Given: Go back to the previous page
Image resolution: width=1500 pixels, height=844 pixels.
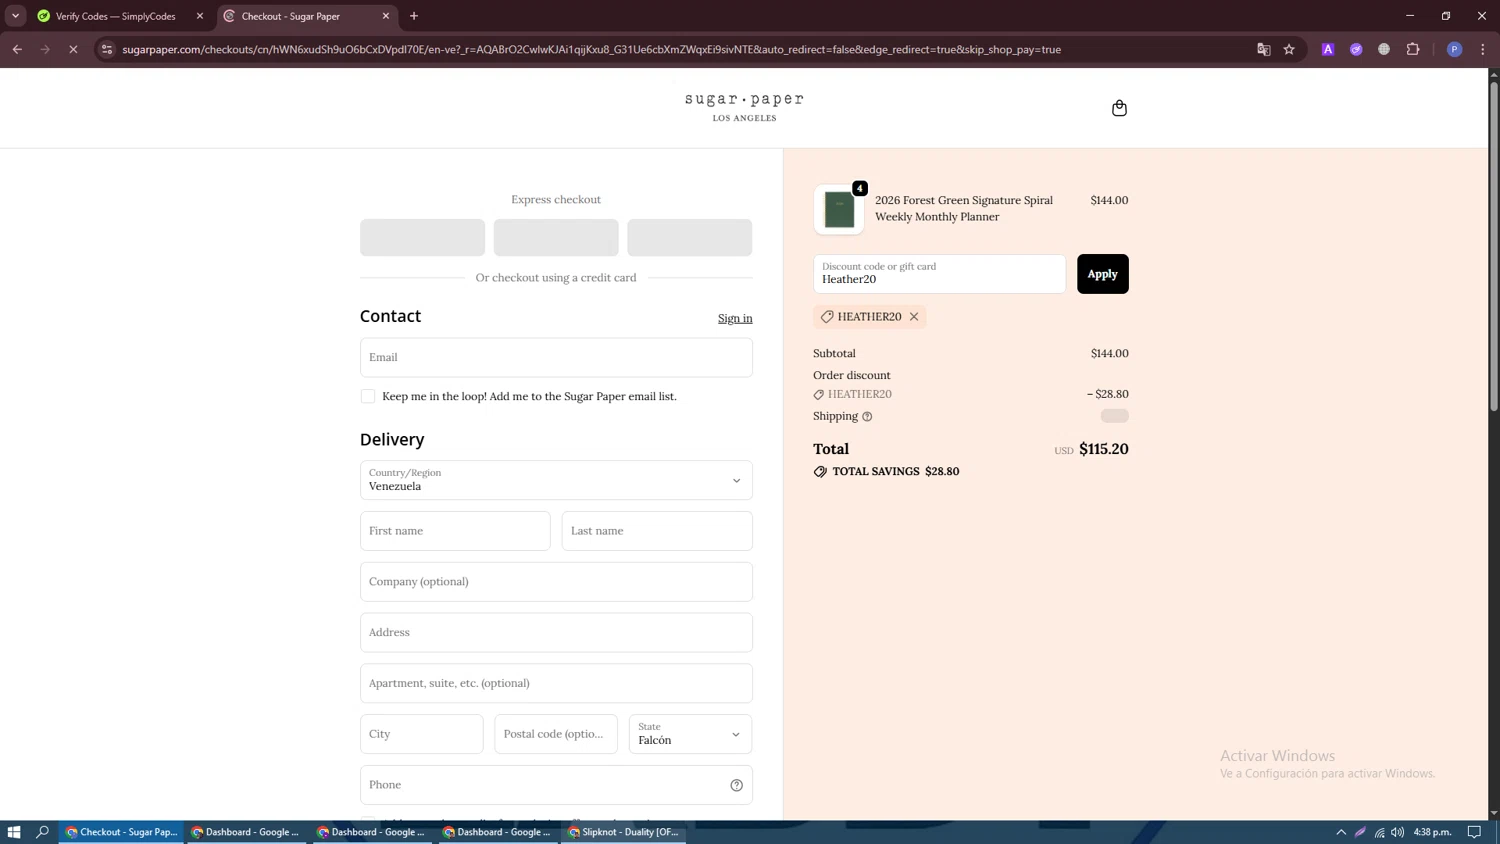Looking at the screenshot, I should coord(17,49).
